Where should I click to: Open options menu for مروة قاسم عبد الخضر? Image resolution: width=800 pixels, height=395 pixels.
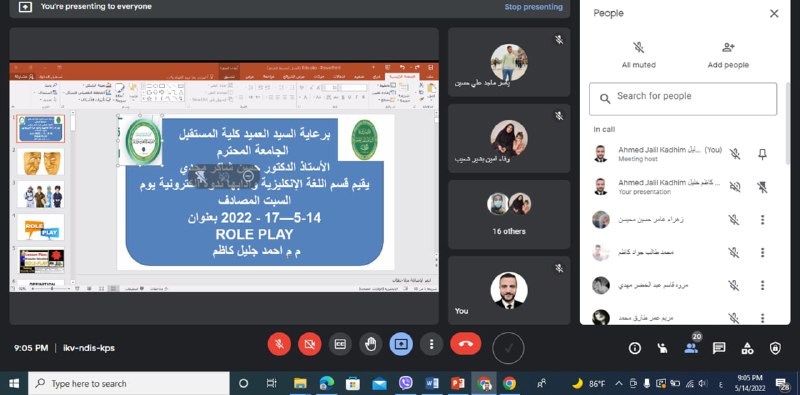(x=762, y=285)
